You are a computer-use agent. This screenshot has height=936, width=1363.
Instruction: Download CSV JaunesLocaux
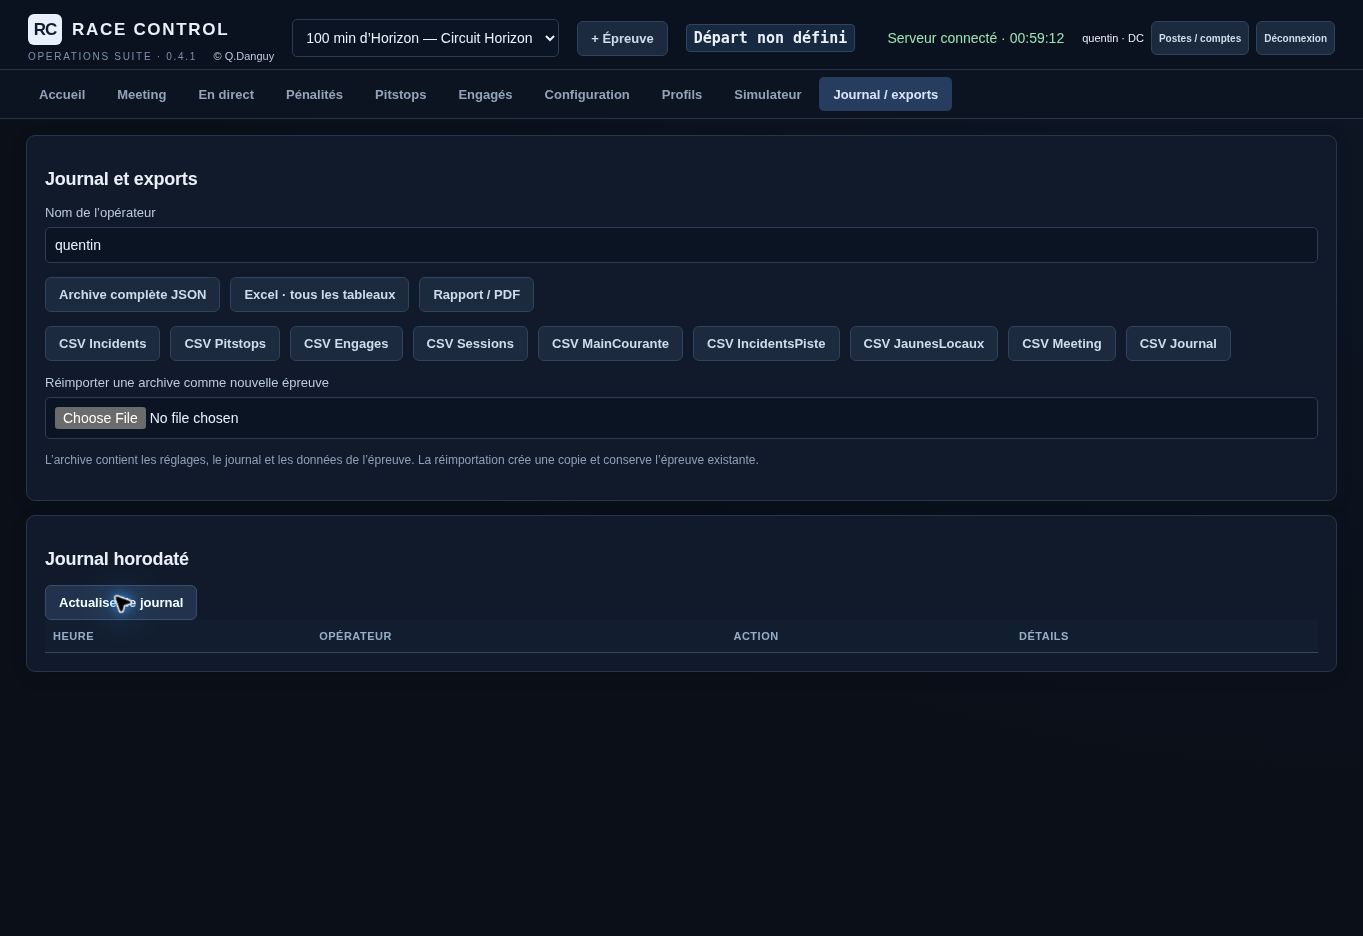(924, 344)
